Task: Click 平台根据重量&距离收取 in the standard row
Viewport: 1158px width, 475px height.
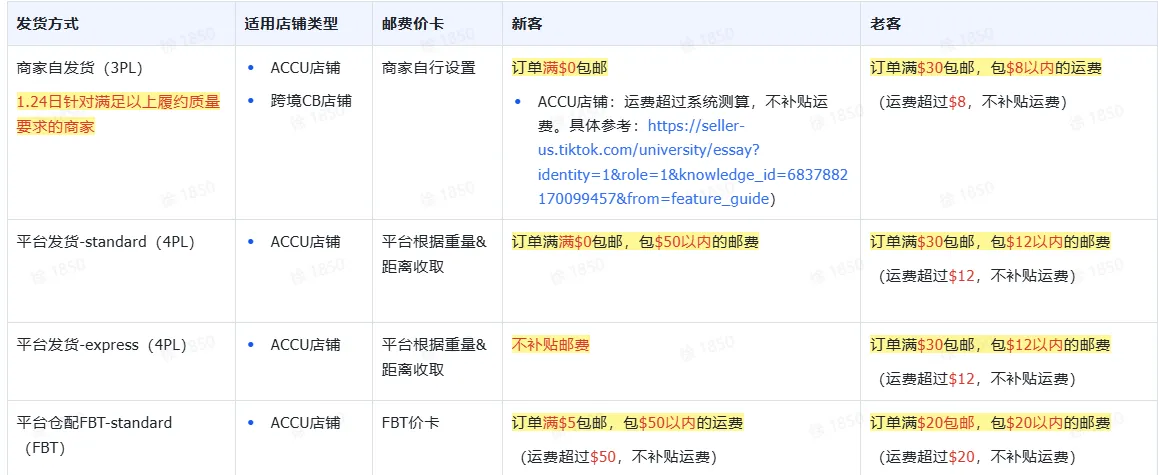Action: point(434,255)
